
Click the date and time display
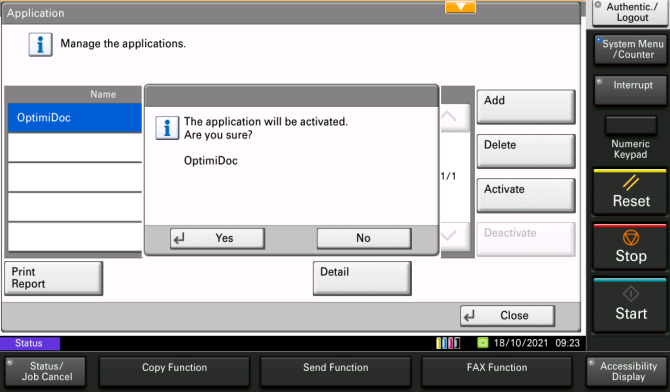537,343
